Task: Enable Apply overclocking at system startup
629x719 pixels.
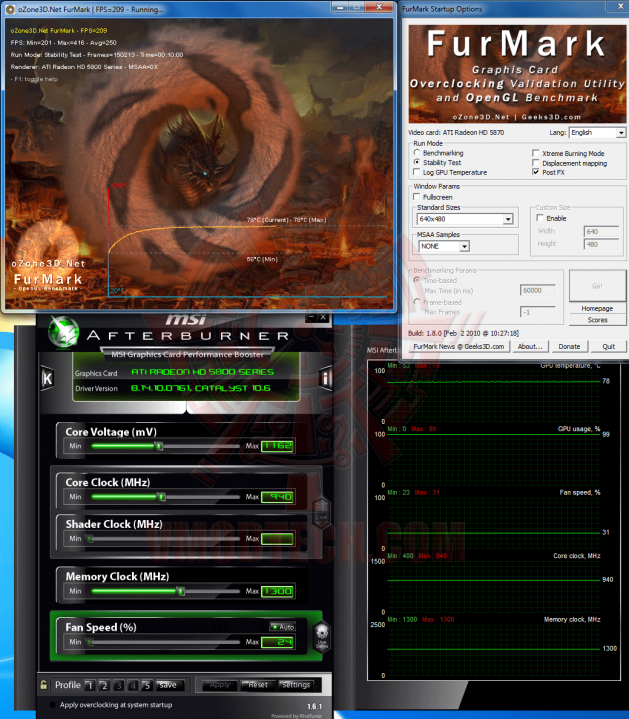Action: click(x=52, y=705)
